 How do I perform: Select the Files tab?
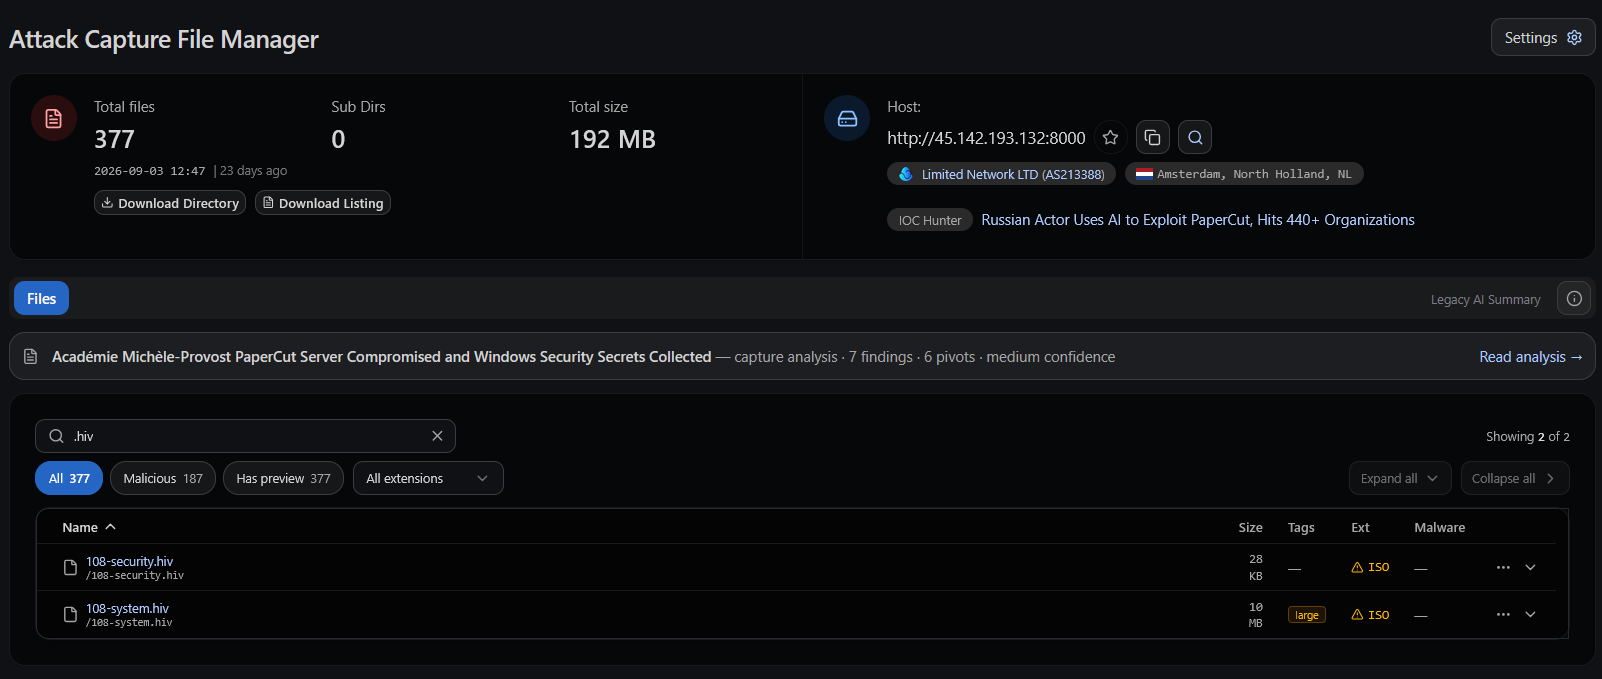pyautogui.click(x=42, y=298)
